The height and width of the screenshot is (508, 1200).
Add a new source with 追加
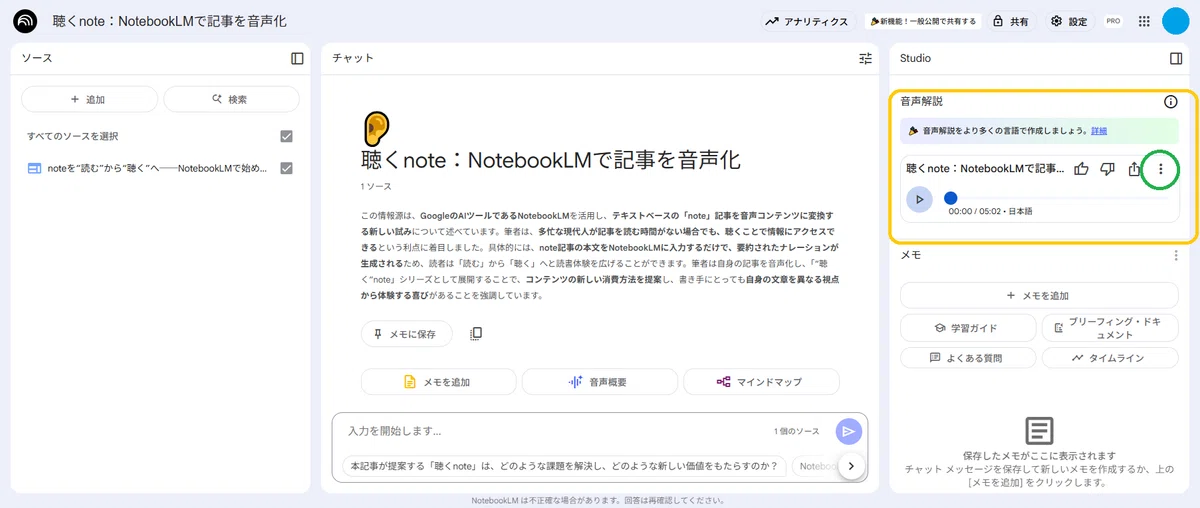(89, 99)
